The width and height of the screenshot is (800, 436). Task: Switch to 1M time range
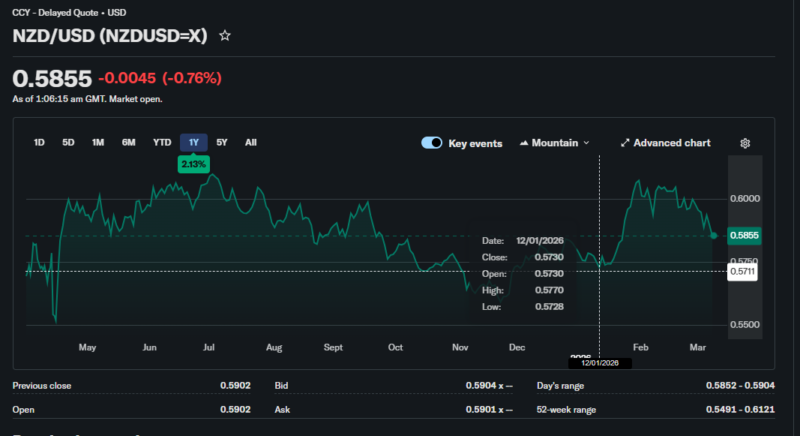pos(98,142)
